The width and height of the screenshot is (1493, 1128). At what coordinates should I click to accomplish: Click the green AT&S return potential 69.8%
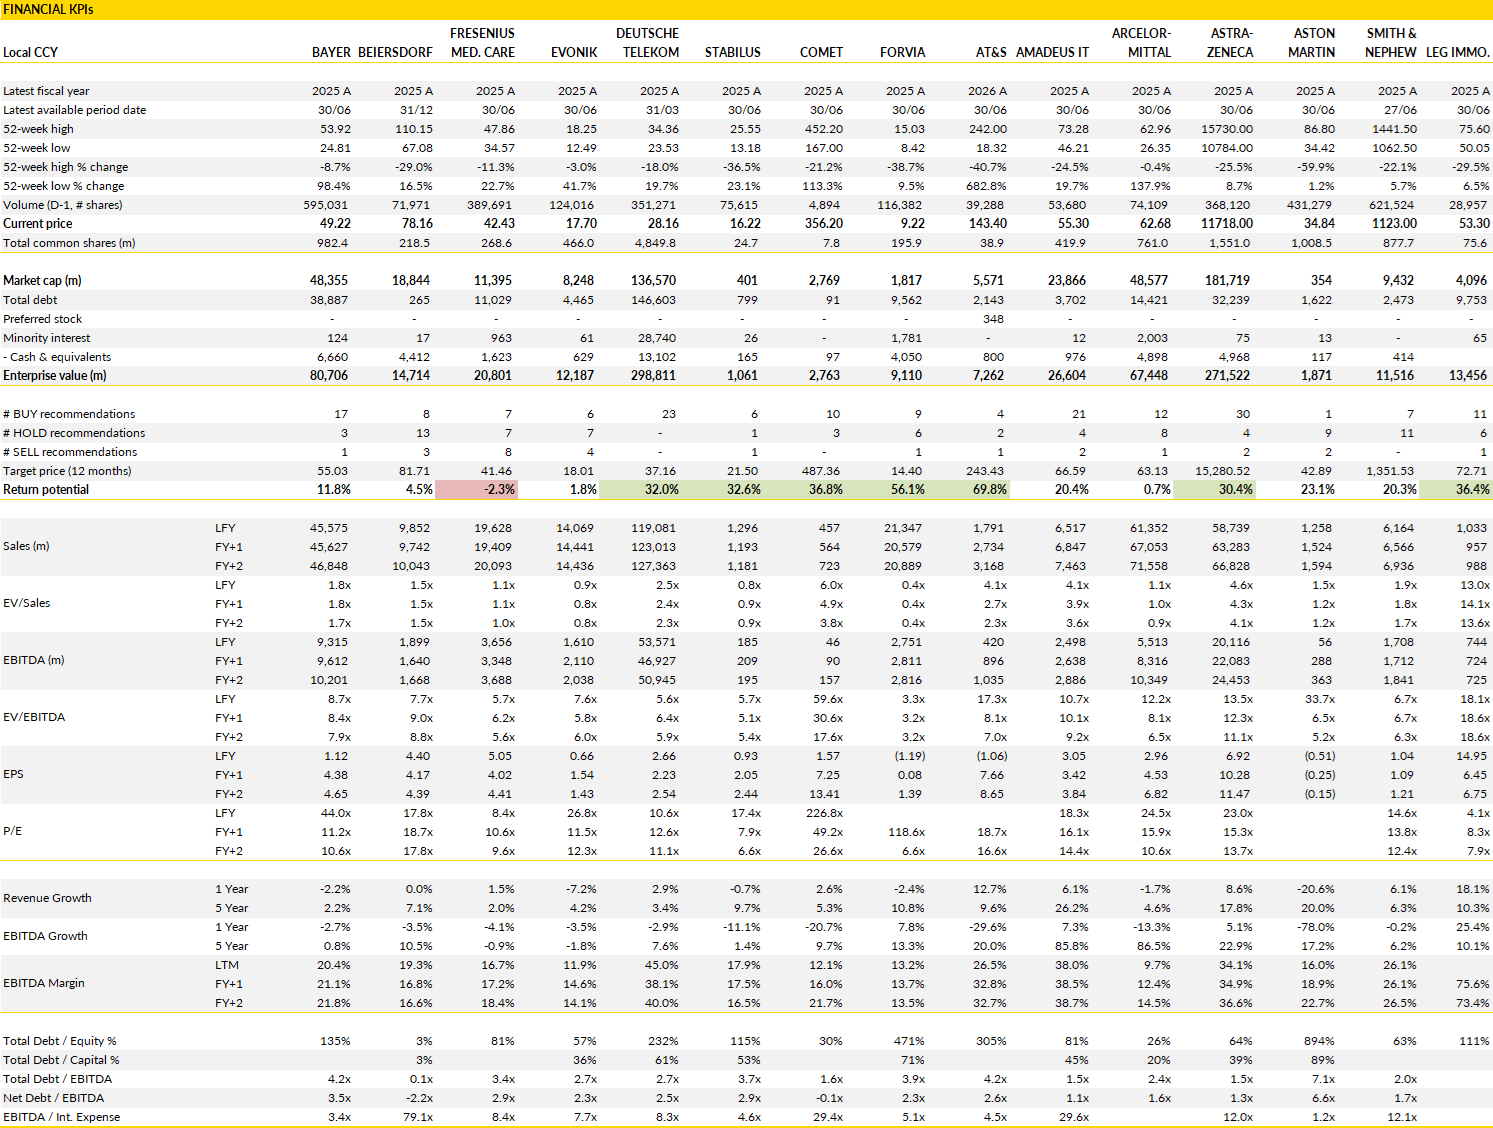pyautogui.click(x=969, y=490)
